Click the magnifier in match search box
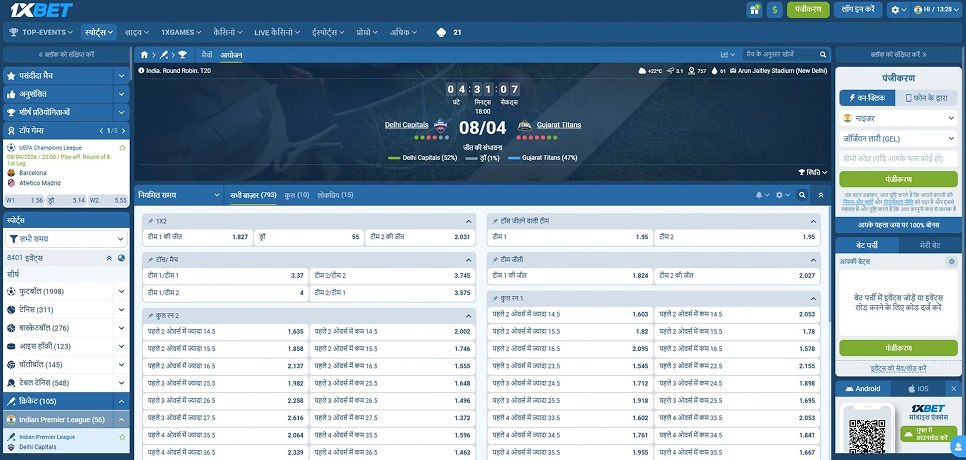 coord(822,54)
